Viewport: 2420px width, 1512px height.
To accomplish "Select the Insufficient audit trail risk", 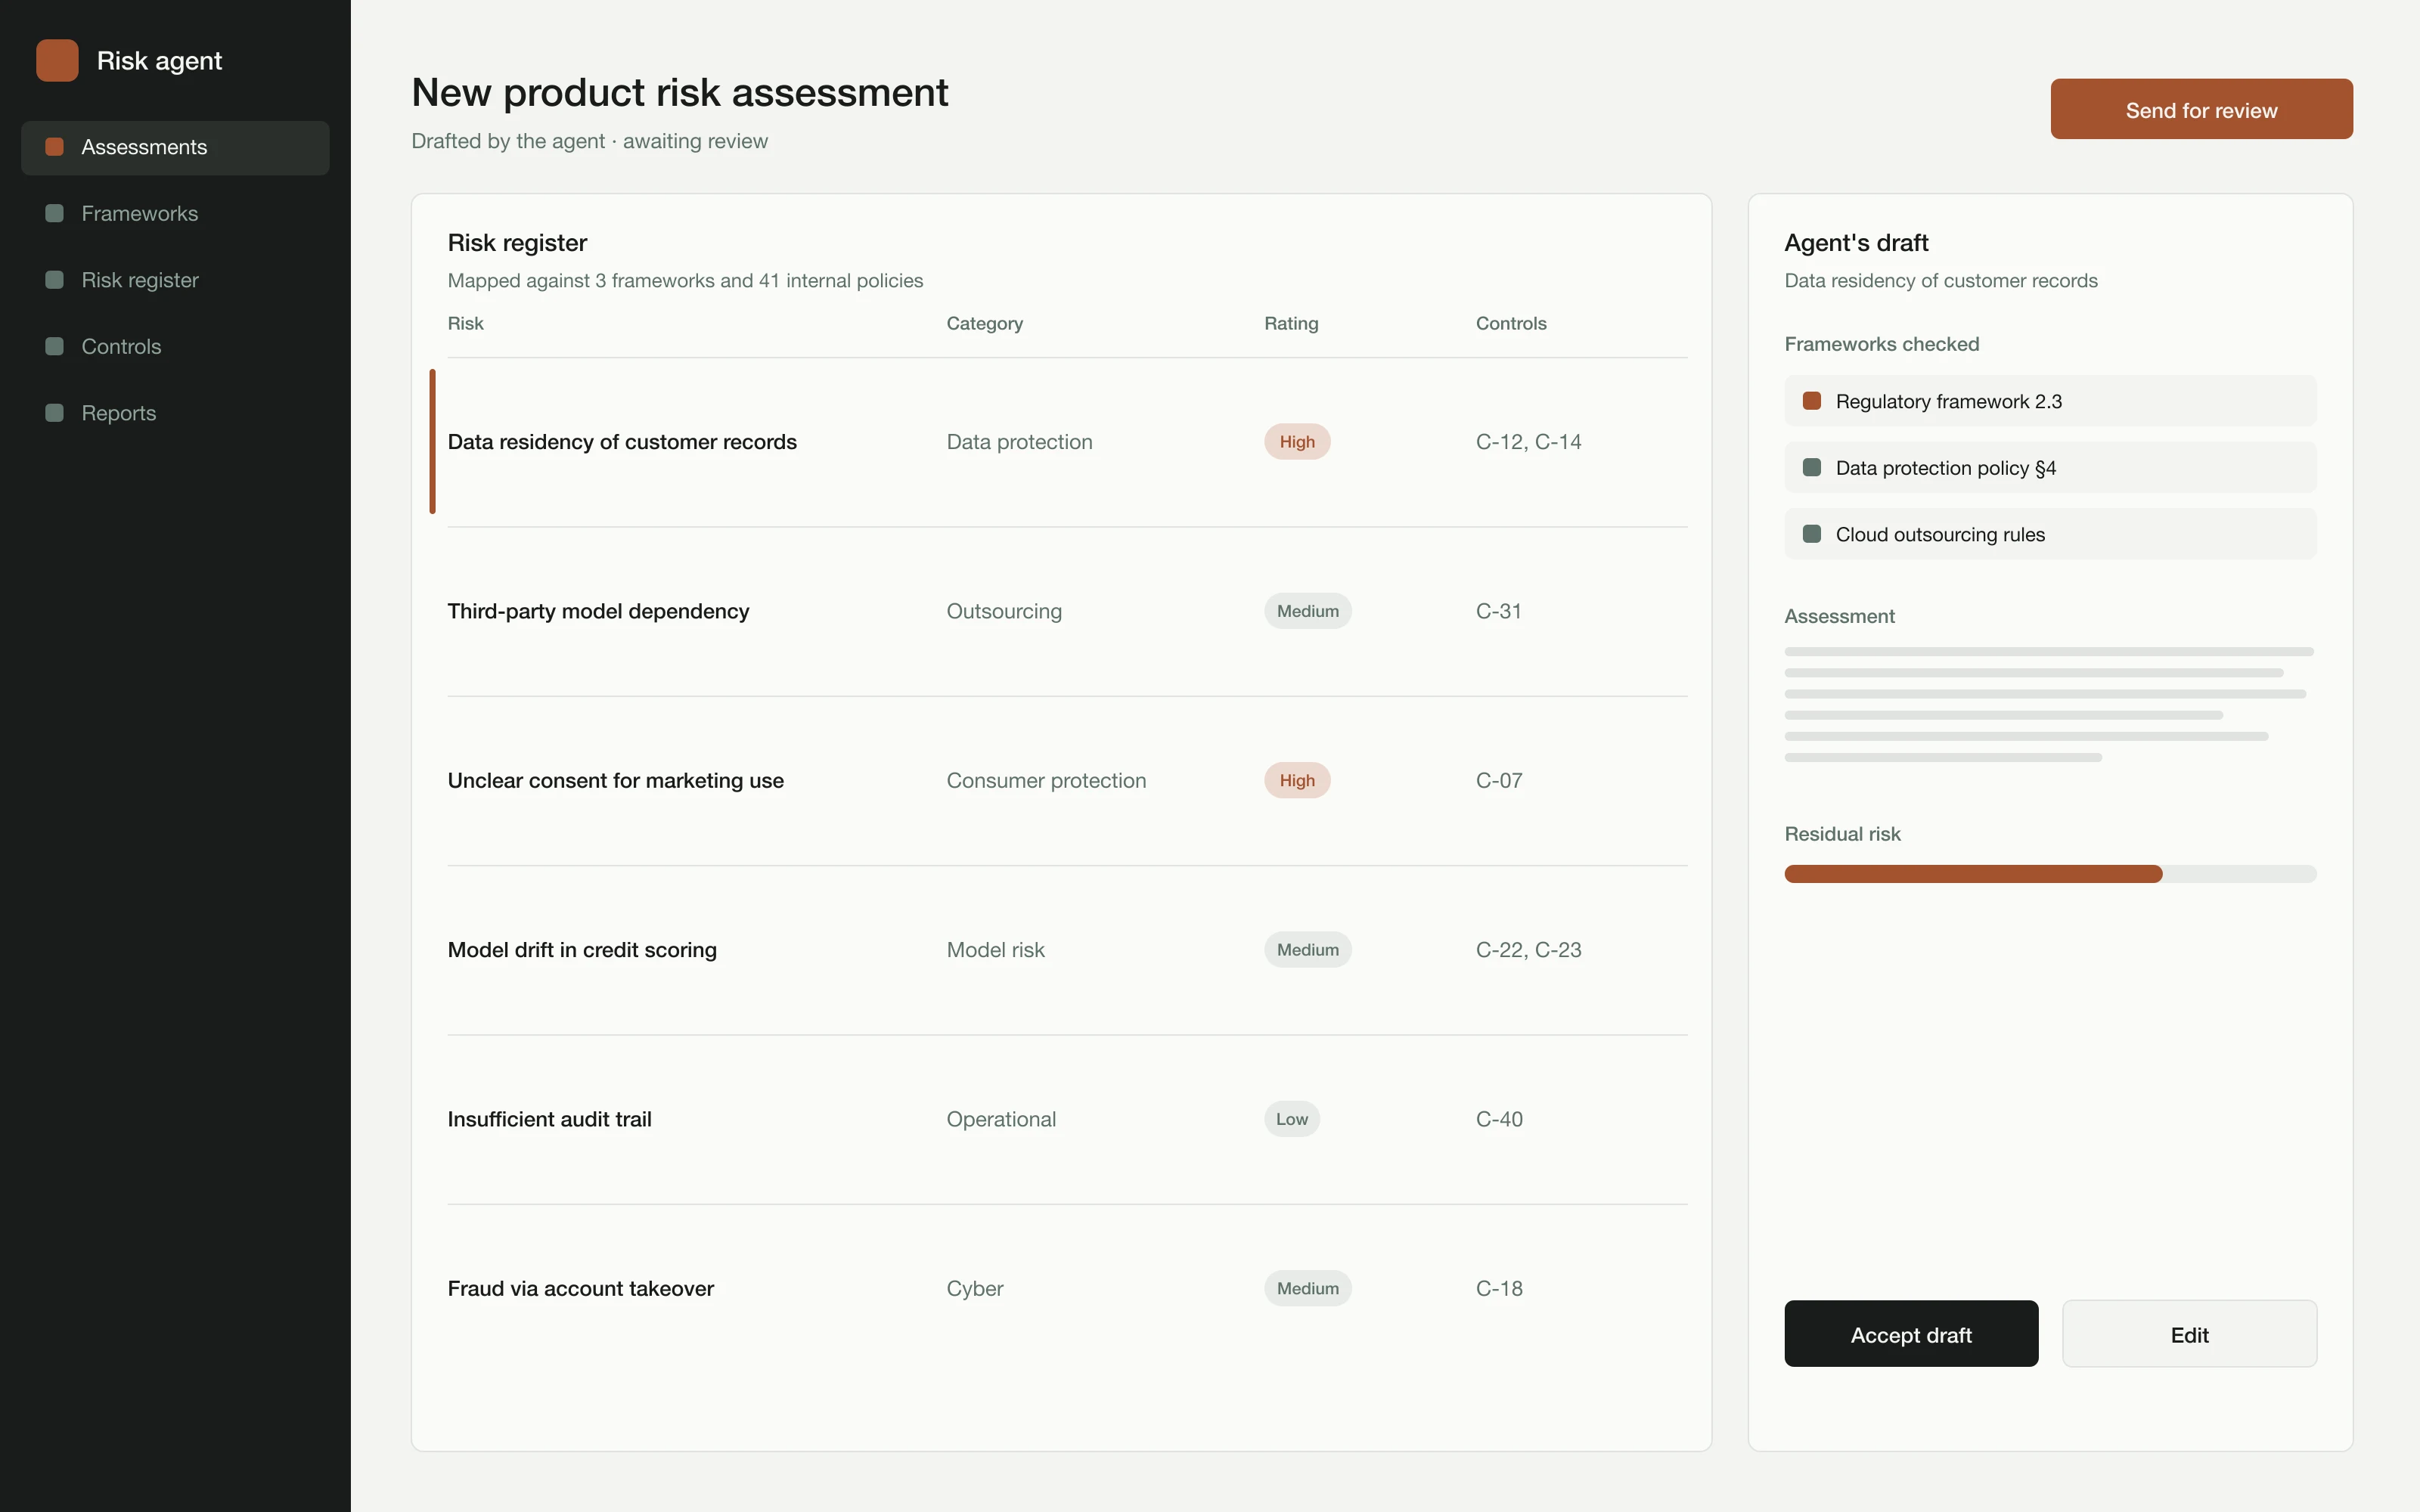I will point(1067,1119).
